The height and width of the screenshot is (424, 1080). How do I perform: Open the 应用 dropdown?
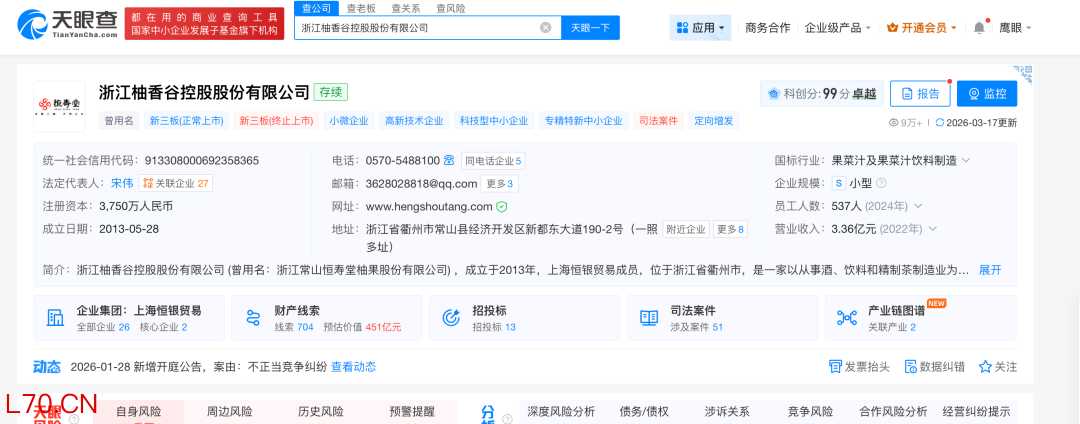coord(700,28)
